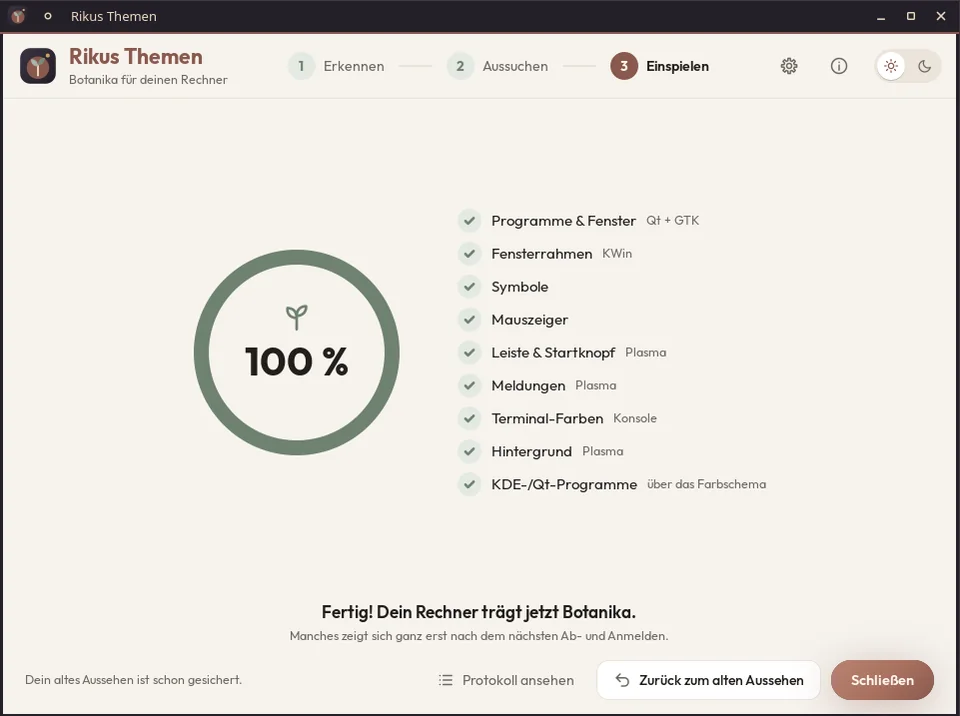Click checkmark next to Programme & Fenster
This screenshot has height=716, width=960.
470,220
